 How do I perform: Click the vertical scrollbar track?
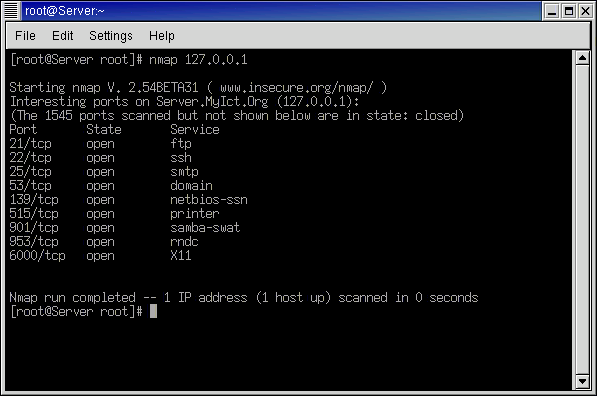[x=582, y=219]
